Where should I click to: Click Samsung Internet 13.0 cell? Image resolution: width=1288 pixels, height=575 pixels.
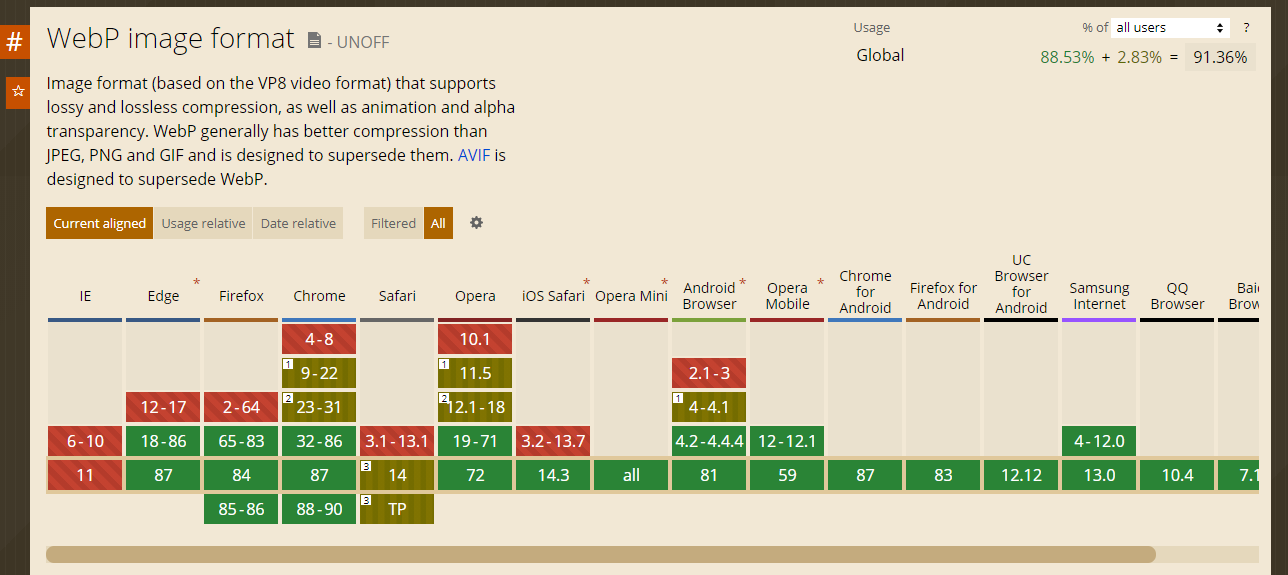tap(1099, 475)
